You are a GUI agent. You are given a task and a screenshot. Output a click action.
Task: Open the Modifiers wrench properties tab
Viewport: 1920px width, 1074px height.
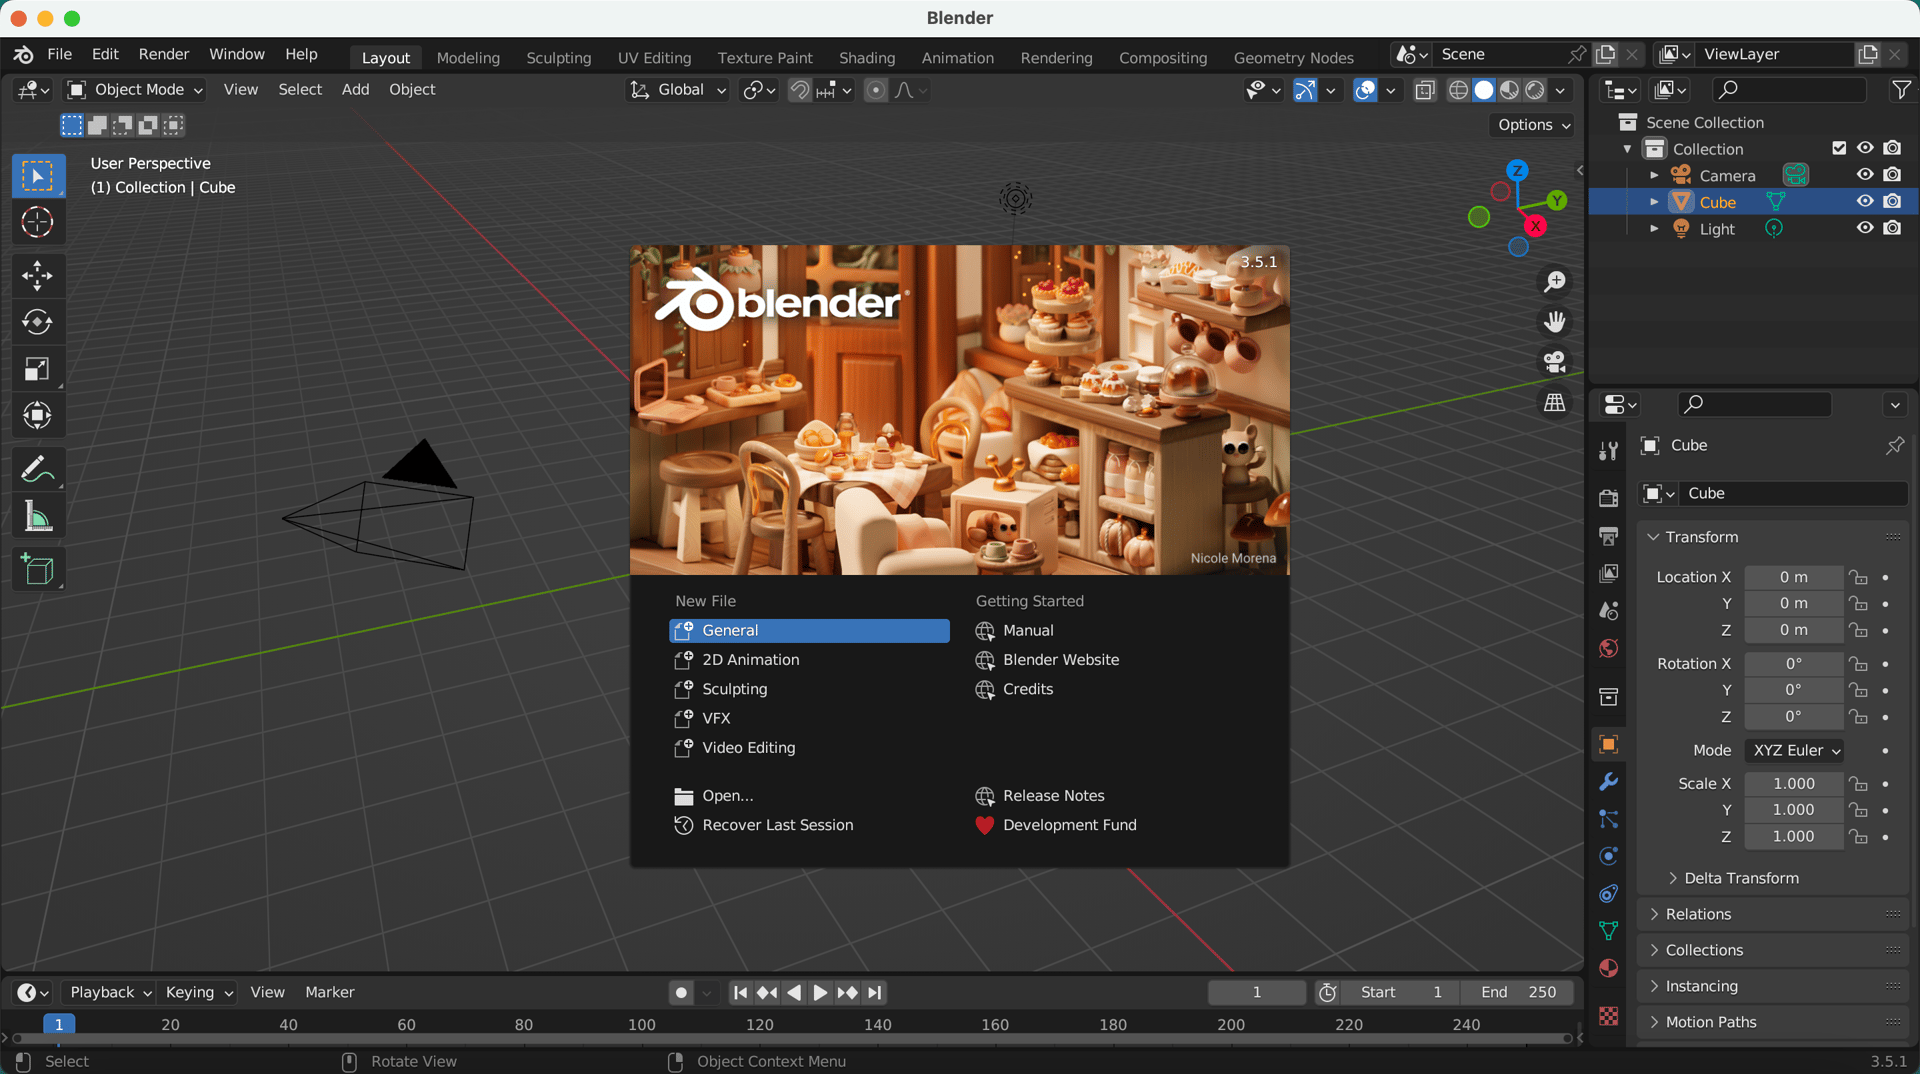pos(1608,781)
